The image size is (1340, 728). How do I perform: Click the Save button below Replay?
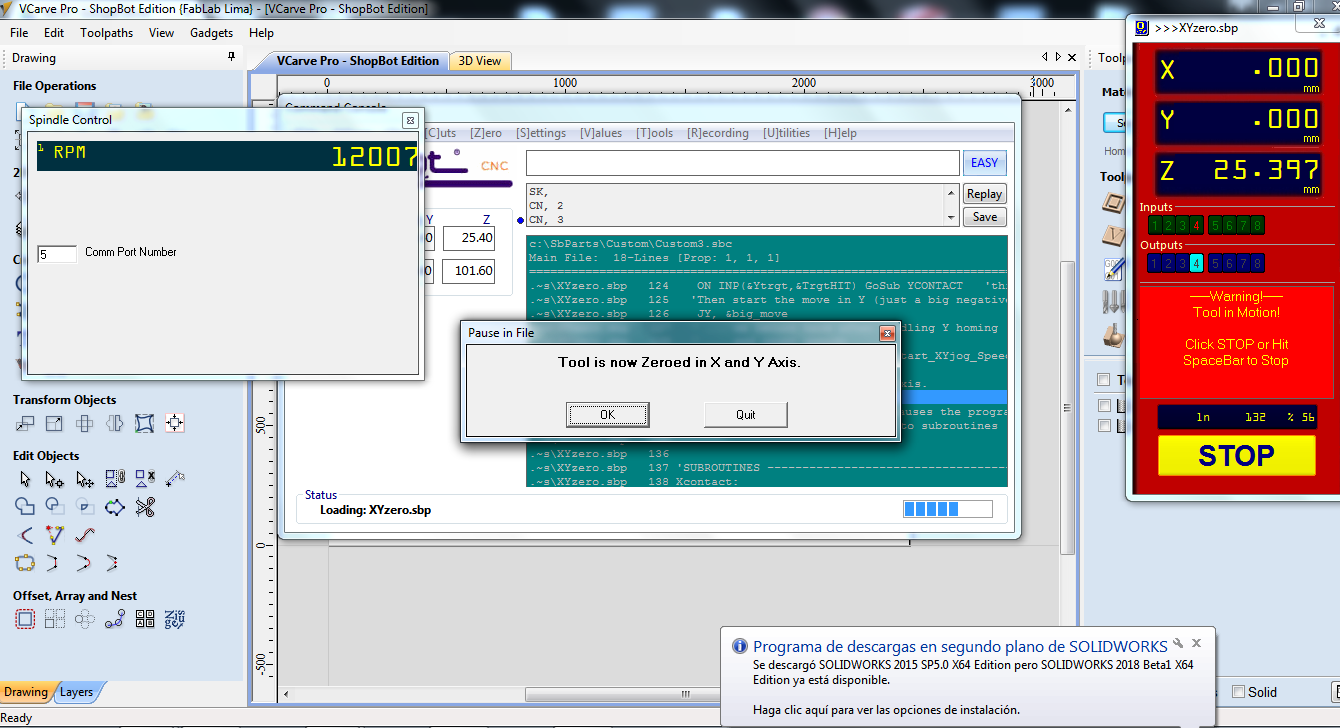tap(985, 217)
